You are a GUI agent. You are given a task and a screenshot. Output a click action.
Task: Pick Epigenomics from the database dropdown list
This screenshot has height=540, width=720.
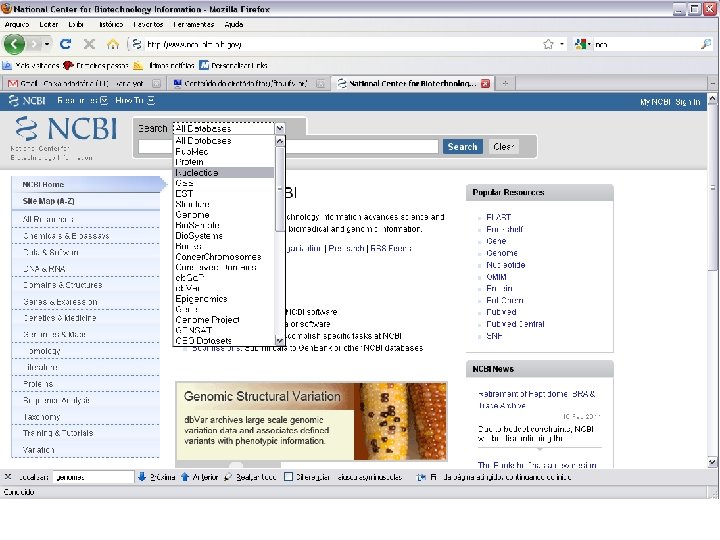(x=201, y=299)
